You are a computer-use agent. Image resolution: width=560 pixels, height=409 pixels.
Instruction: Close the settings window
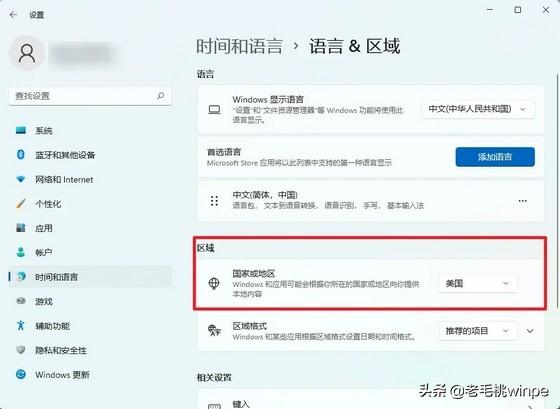pos(546,10)
